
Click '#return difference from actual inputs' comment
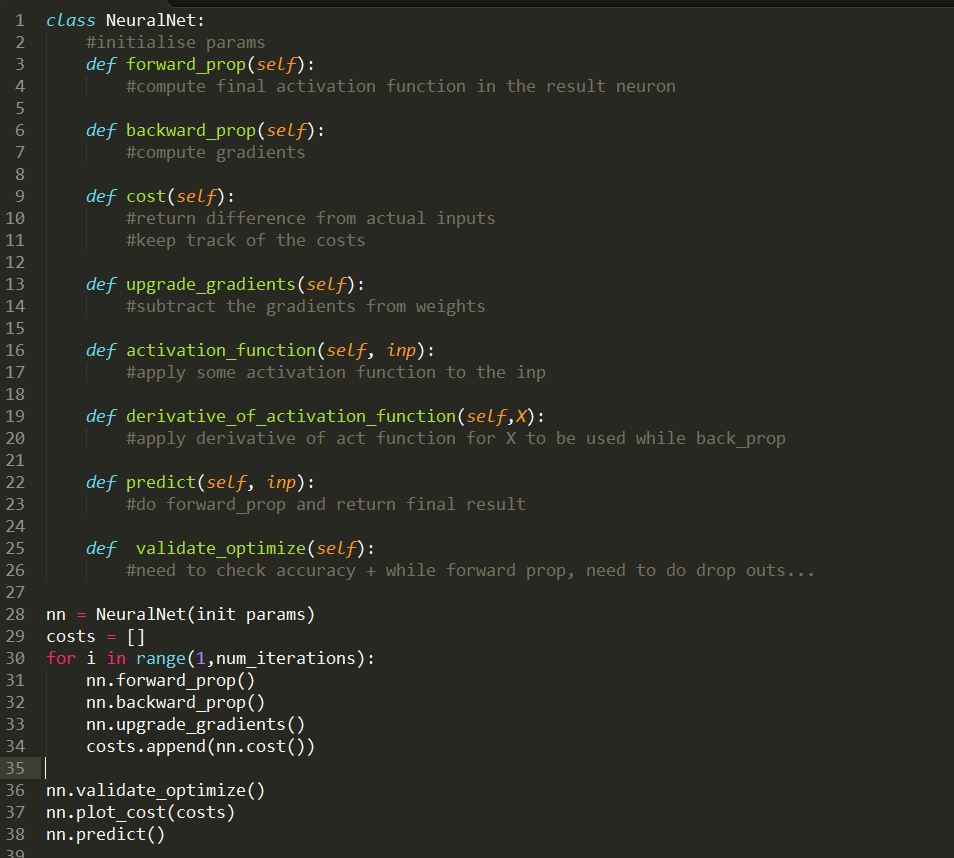coord(310,218)
